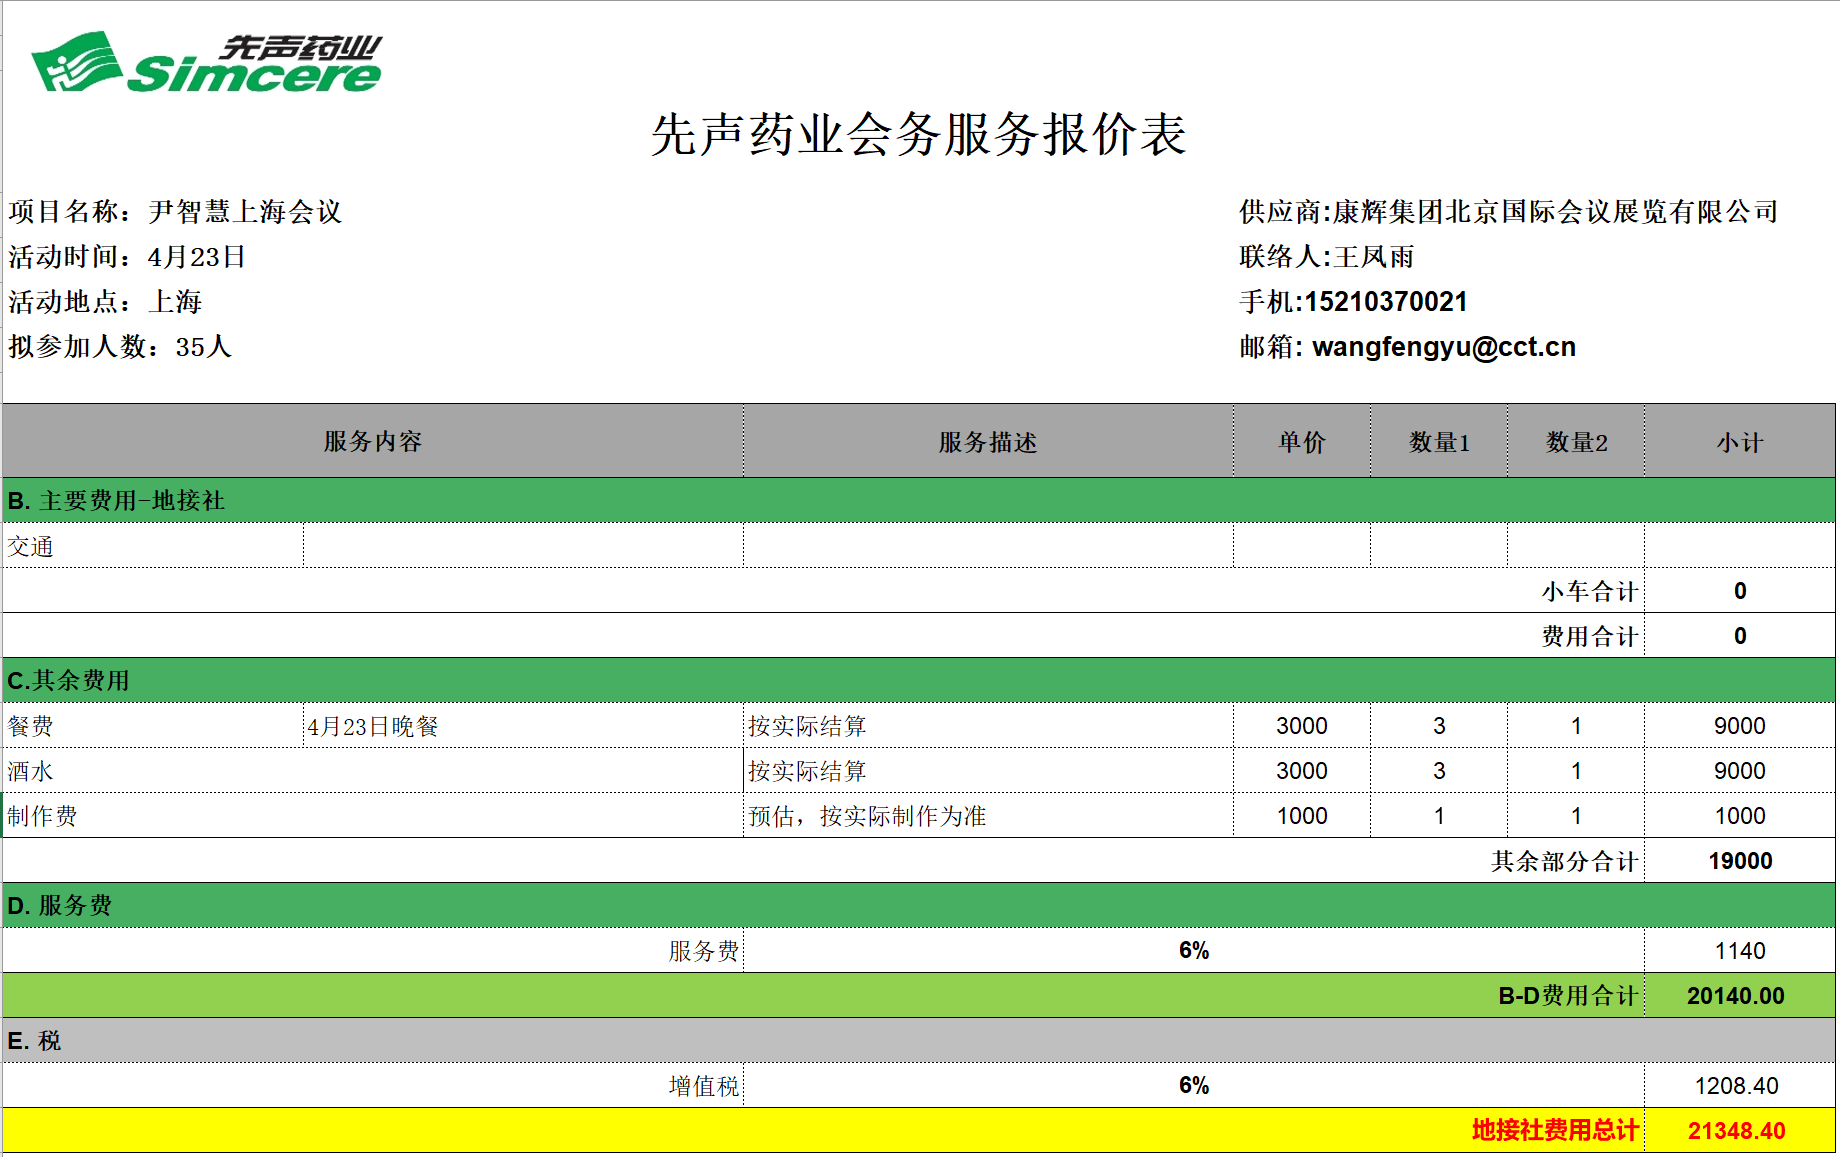The height and width of the screenshot is (1157, 1840).
Task: Select the phone number 15210370021 cell
Action: coord(1385,302)
